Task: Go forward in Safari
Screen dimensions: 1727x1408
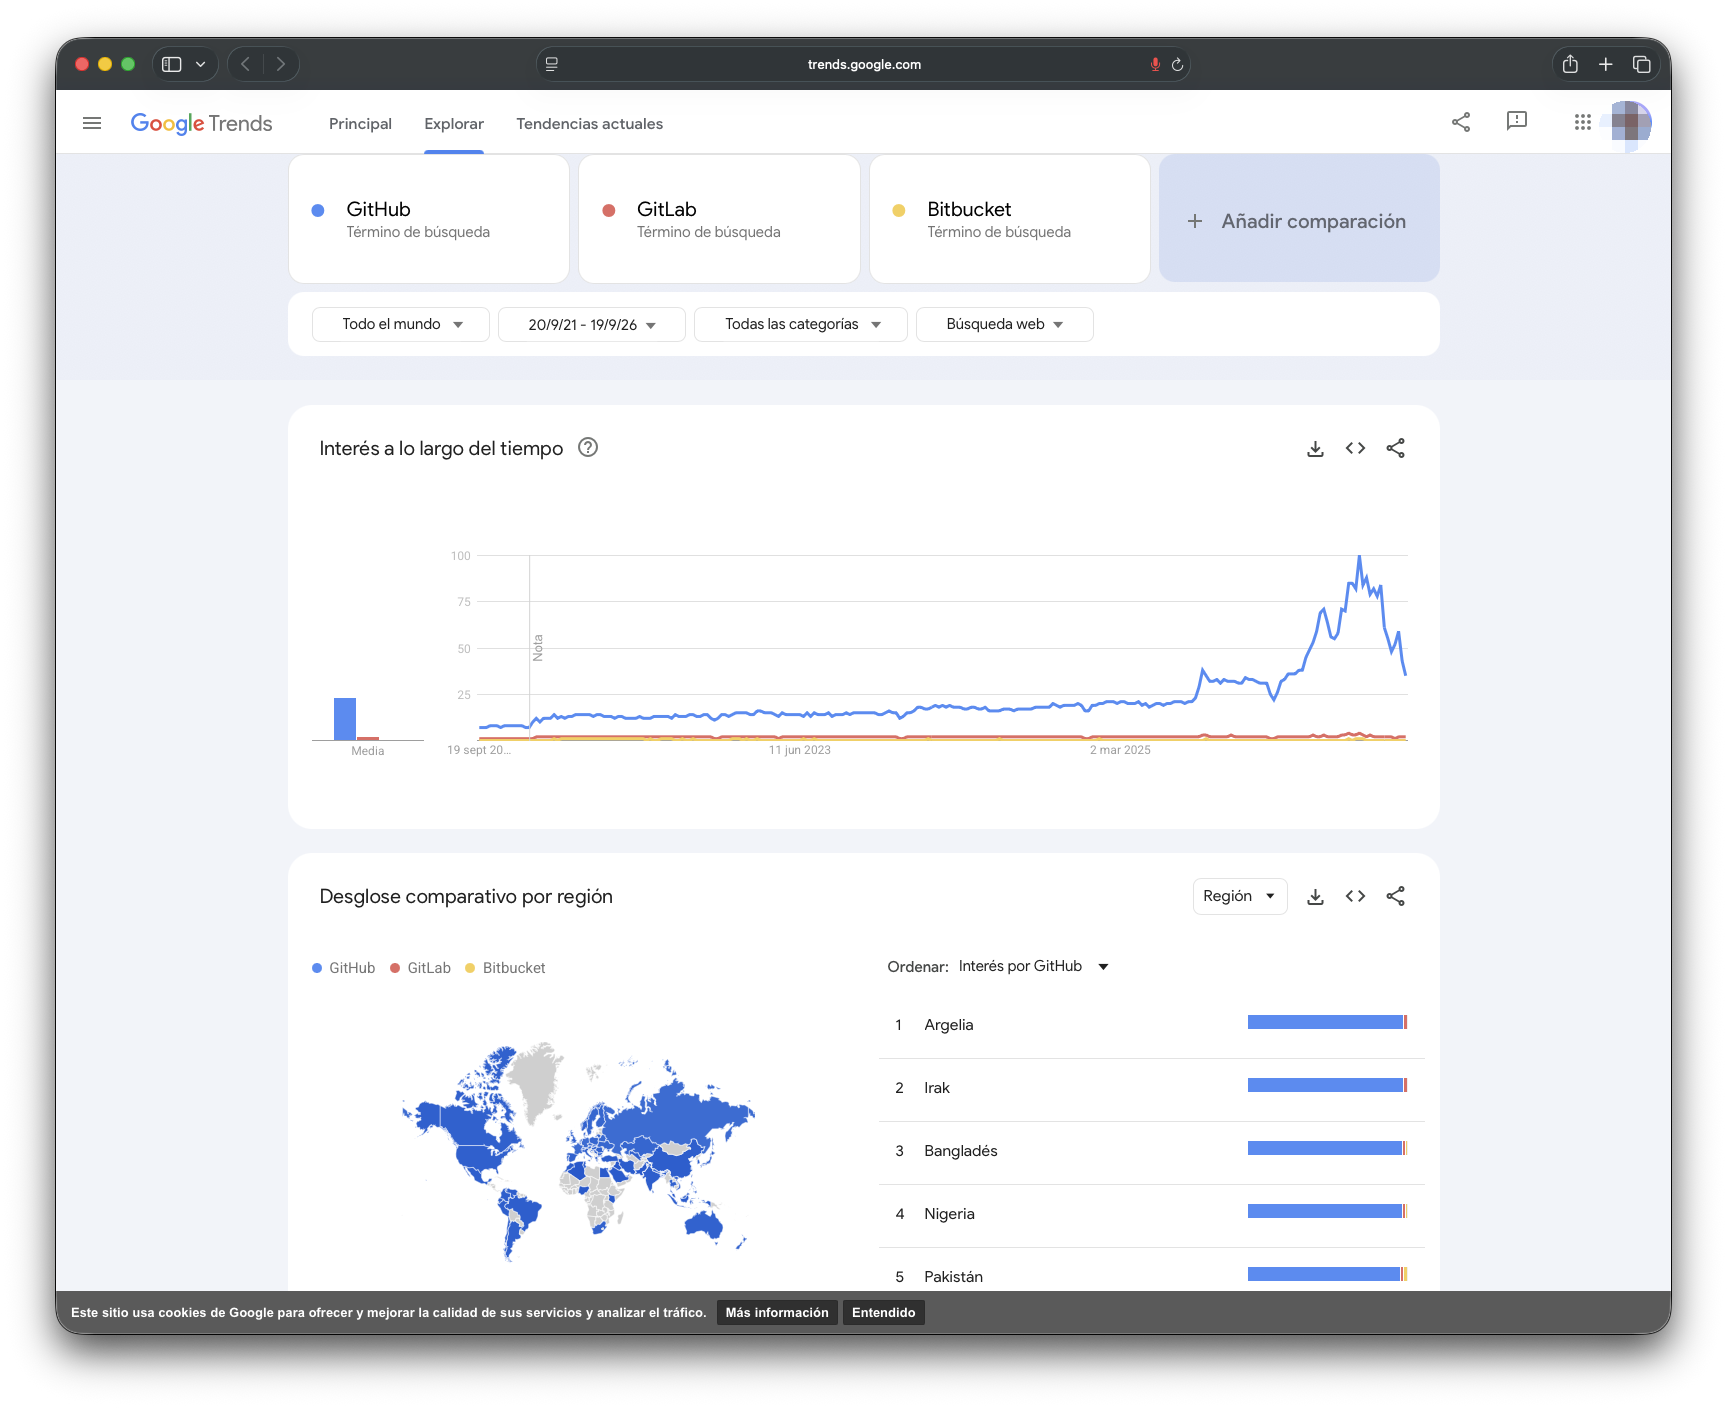Action: pyautogui.click(x=281, y=64)
